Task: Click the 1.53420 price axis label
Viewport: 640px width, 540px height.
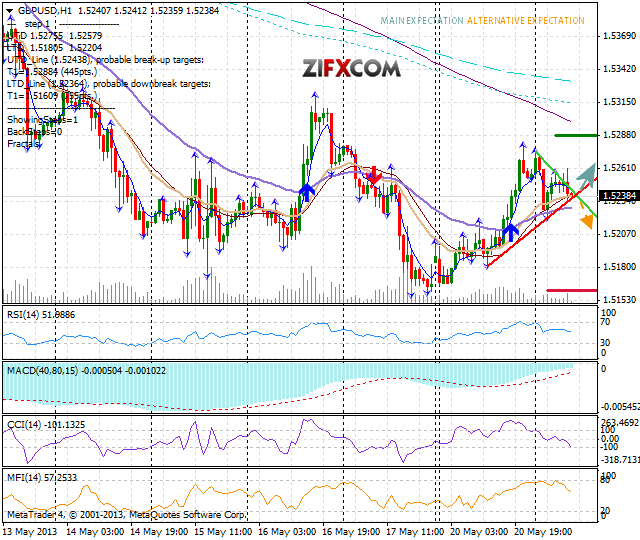Action: coord(619,69)
